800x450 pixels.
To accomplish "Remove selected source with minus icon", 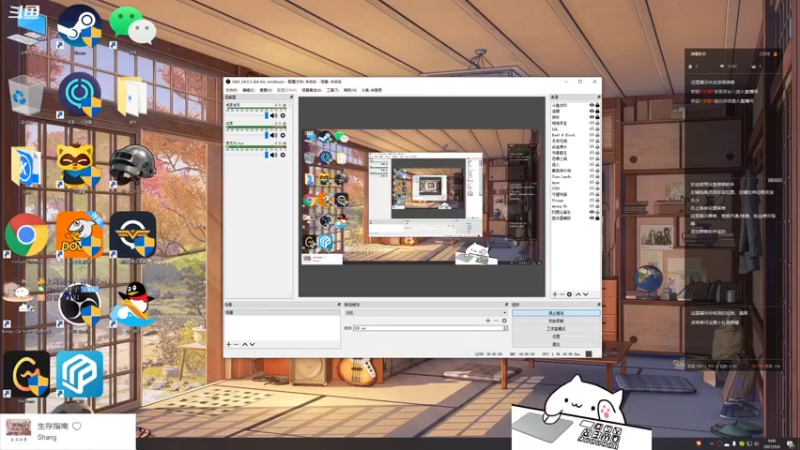I will click(562, 294).
